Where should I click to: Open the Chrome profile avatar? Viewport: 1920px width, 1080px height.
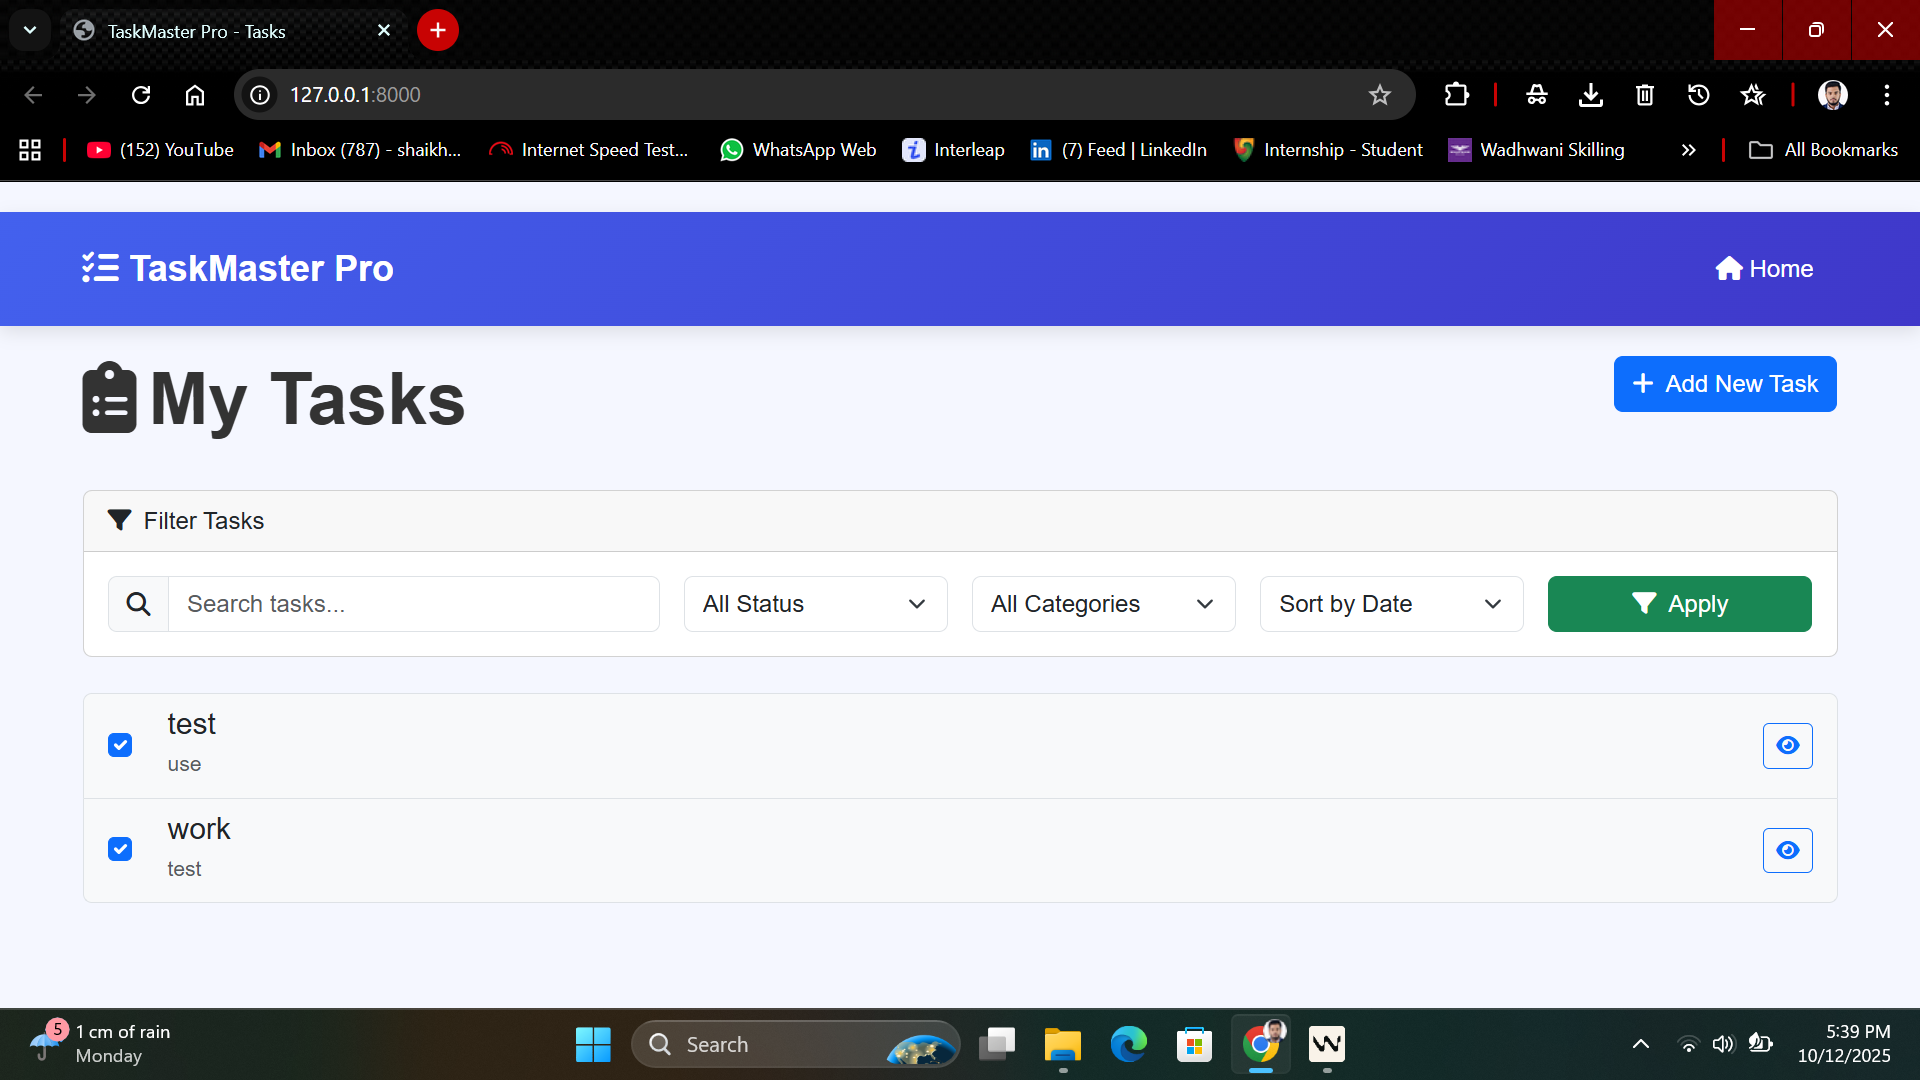click(x=1833, y=95)
